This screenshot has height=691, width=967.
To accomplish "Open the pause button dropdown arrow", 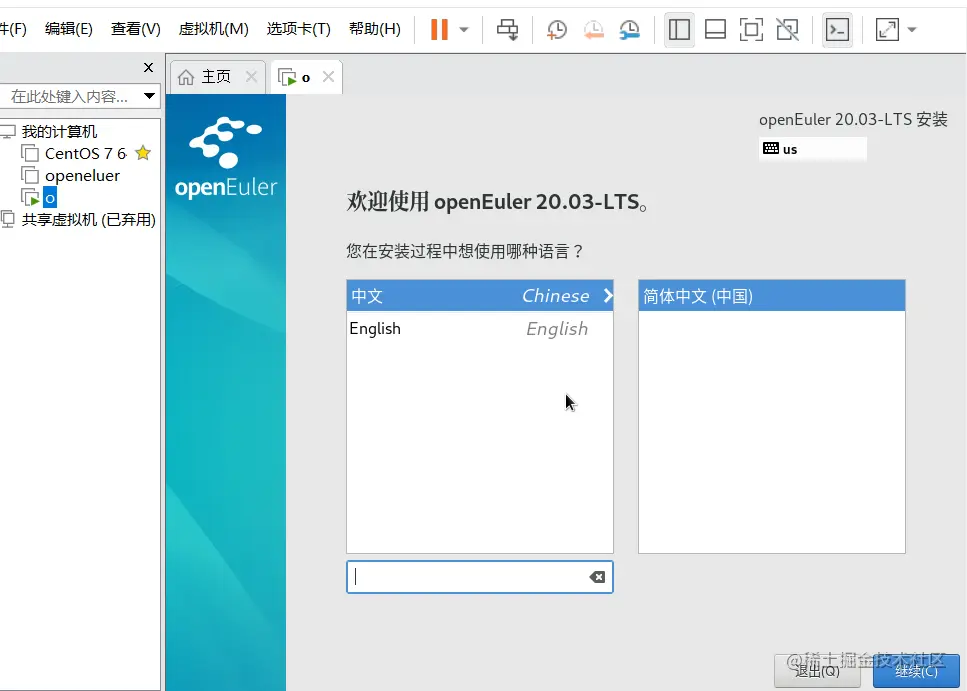I will coord(464,29).
